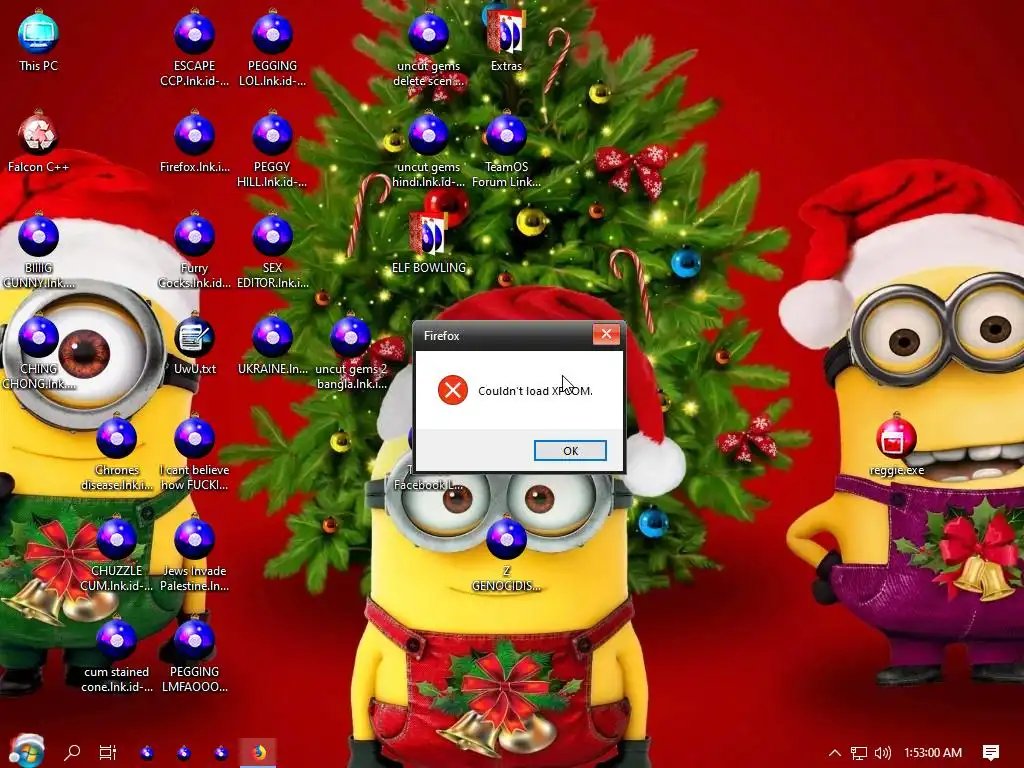Open the Action Center notifications icon
This screenshot has height=768, width=1024.
point(991,753)
